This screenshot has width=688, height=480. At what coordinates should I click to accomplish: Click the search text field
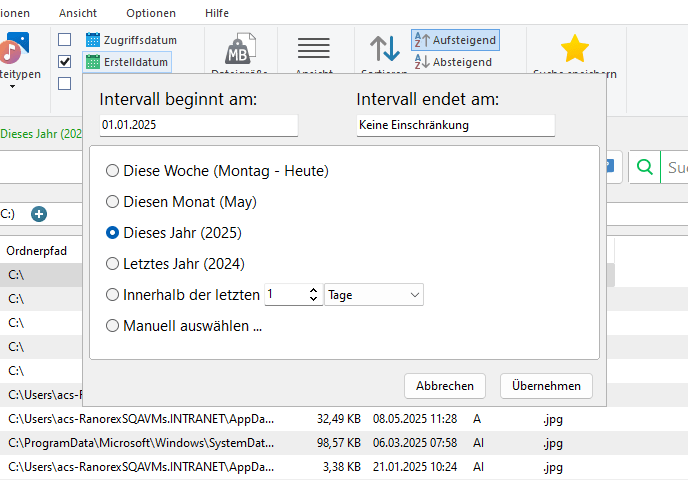point(674,167)
